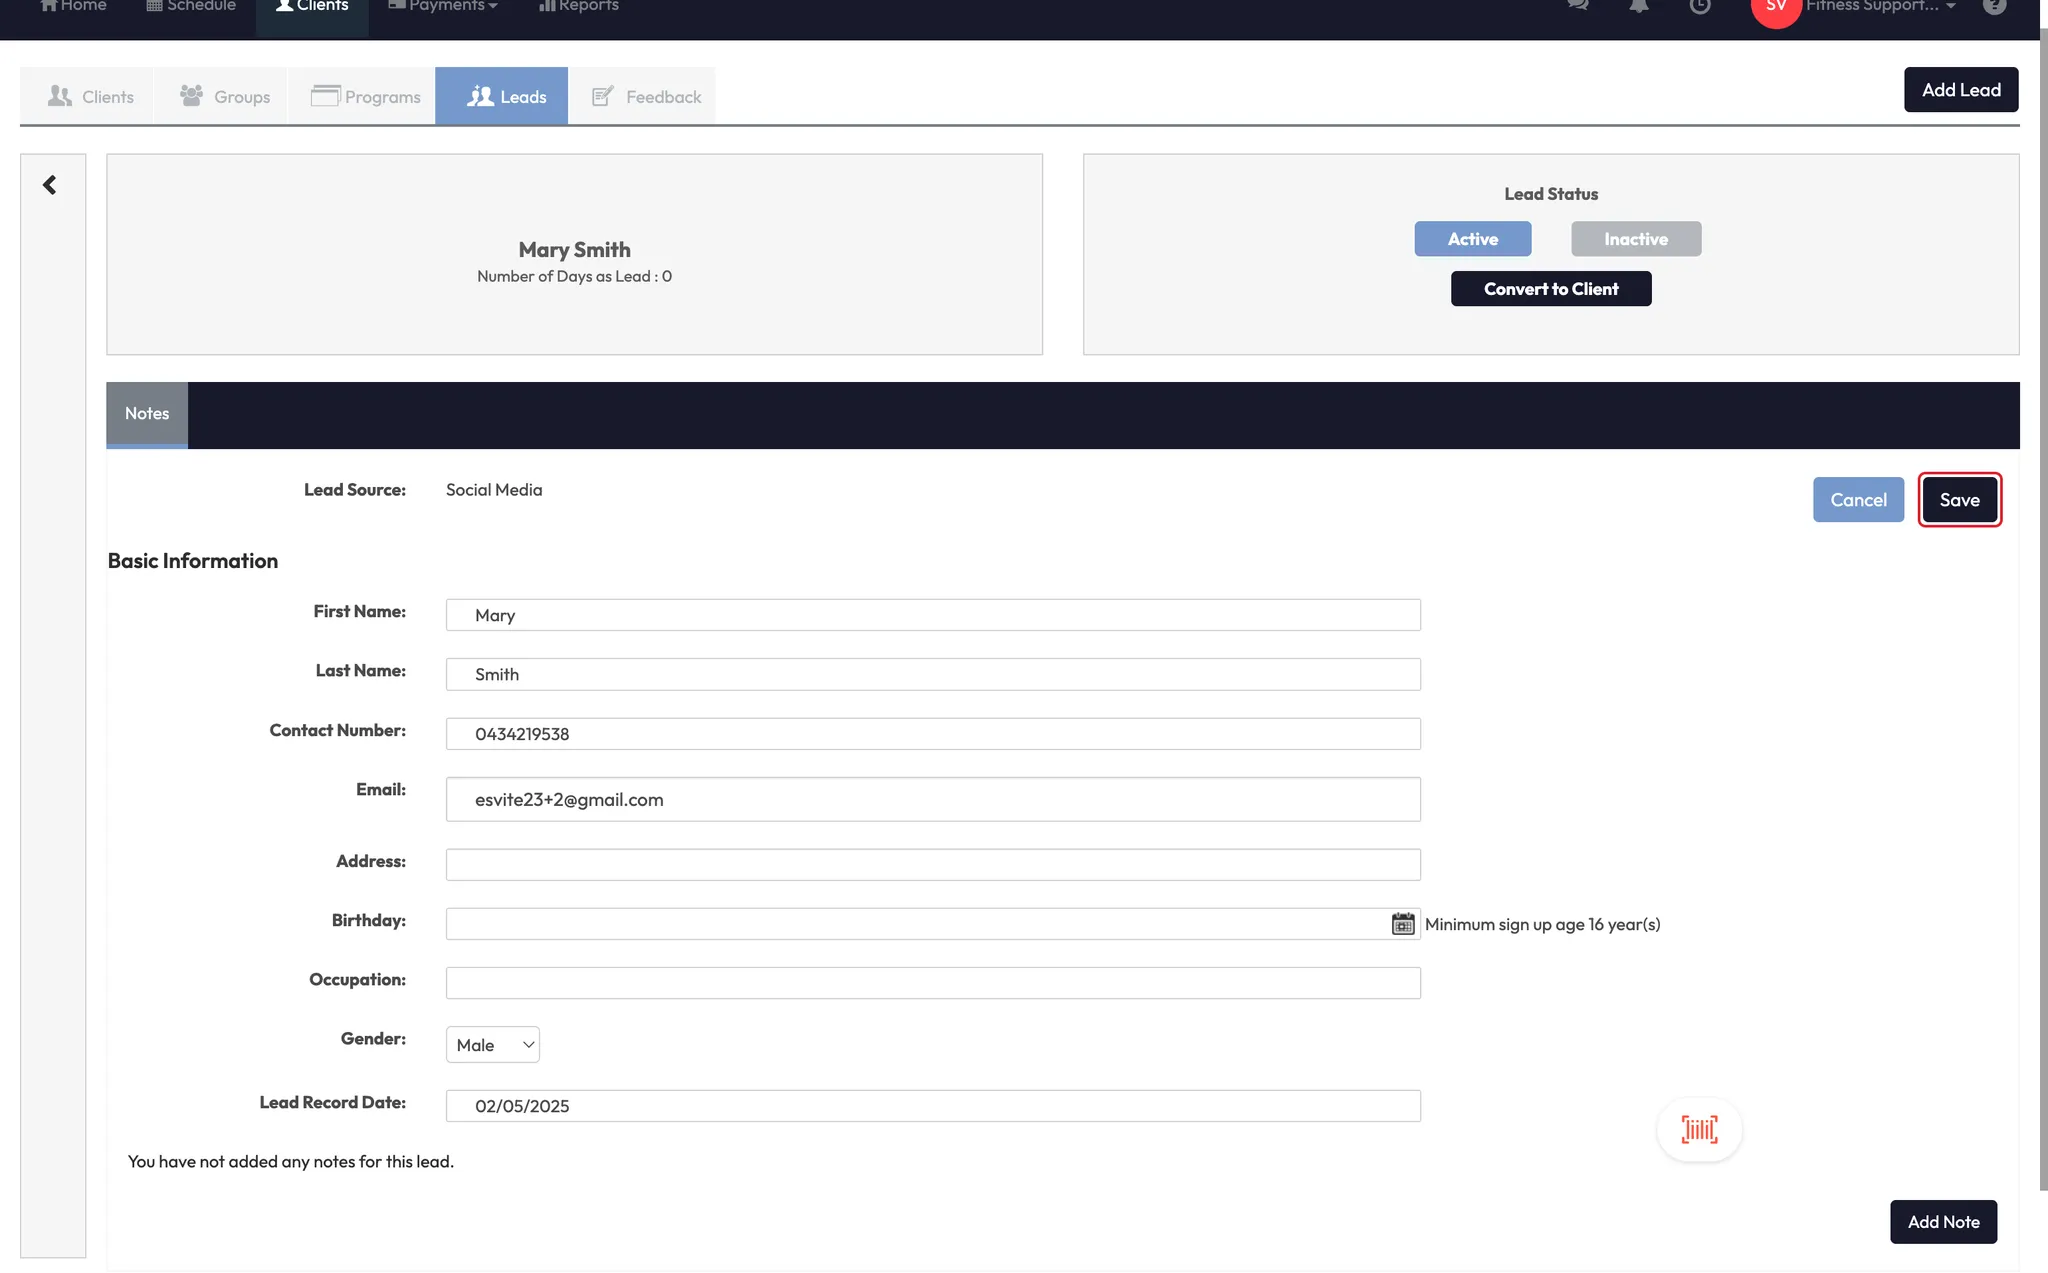This screenshot has width=2048, height=1273.
Task: Open the chat messages icon
Action: [x=1578, y=6]
